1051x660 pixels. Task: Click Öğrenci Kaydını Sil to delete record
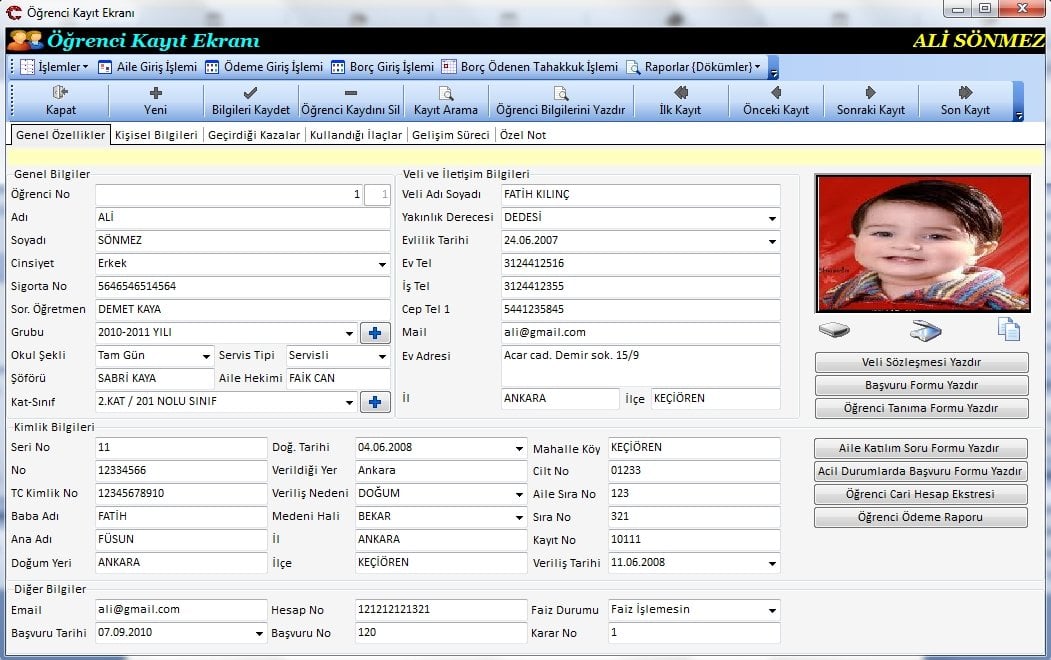350,100
